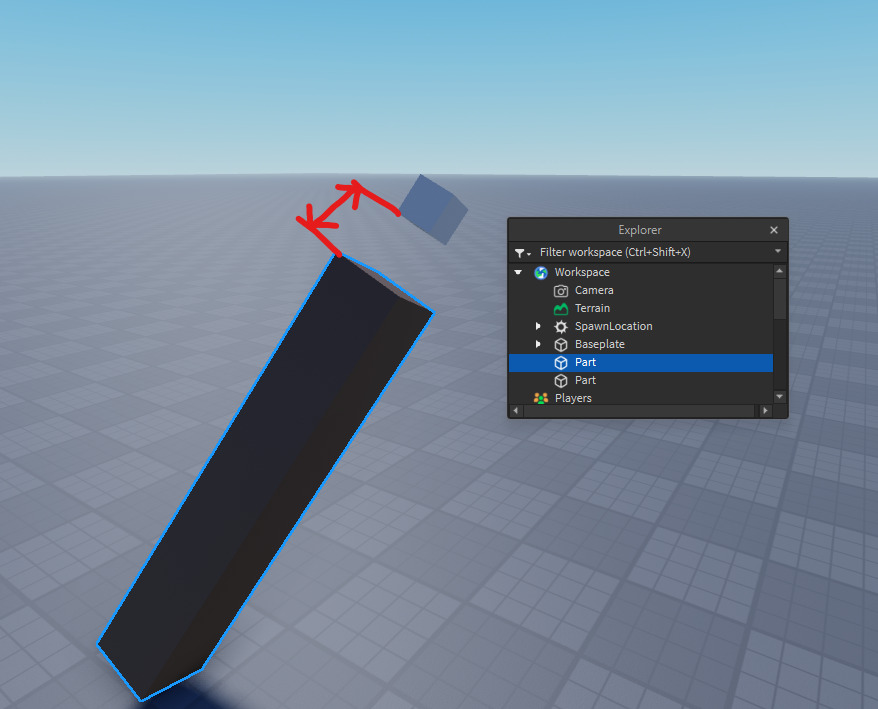
Task: Click the Camera icon in Explorer
Action: pyautogui.click(x=561, y=291)
